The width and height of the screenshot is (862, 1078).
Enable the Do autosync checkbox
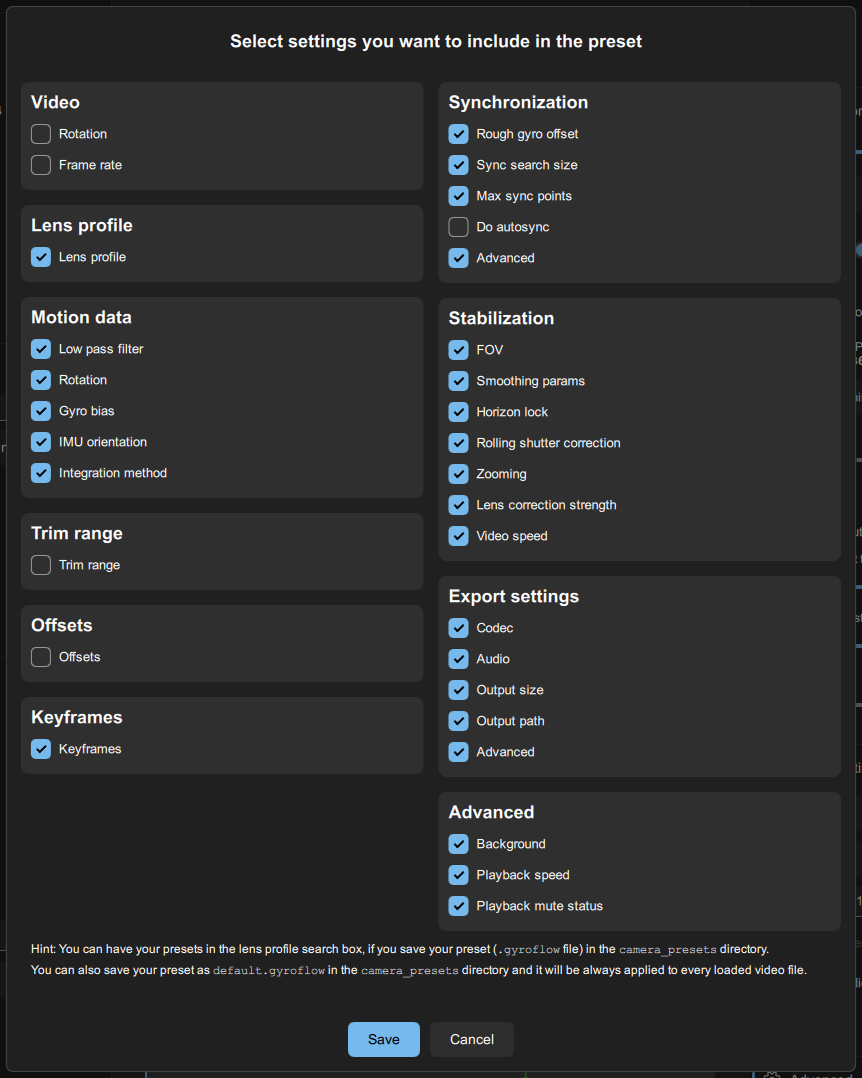pyautogui.click(x=458, y=227)
